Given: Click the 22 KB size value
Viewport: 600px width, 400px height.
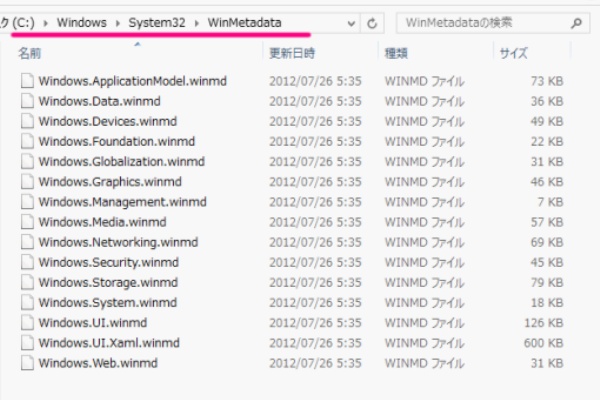Looking at the screenshot, I should click(x=547, y=142).
